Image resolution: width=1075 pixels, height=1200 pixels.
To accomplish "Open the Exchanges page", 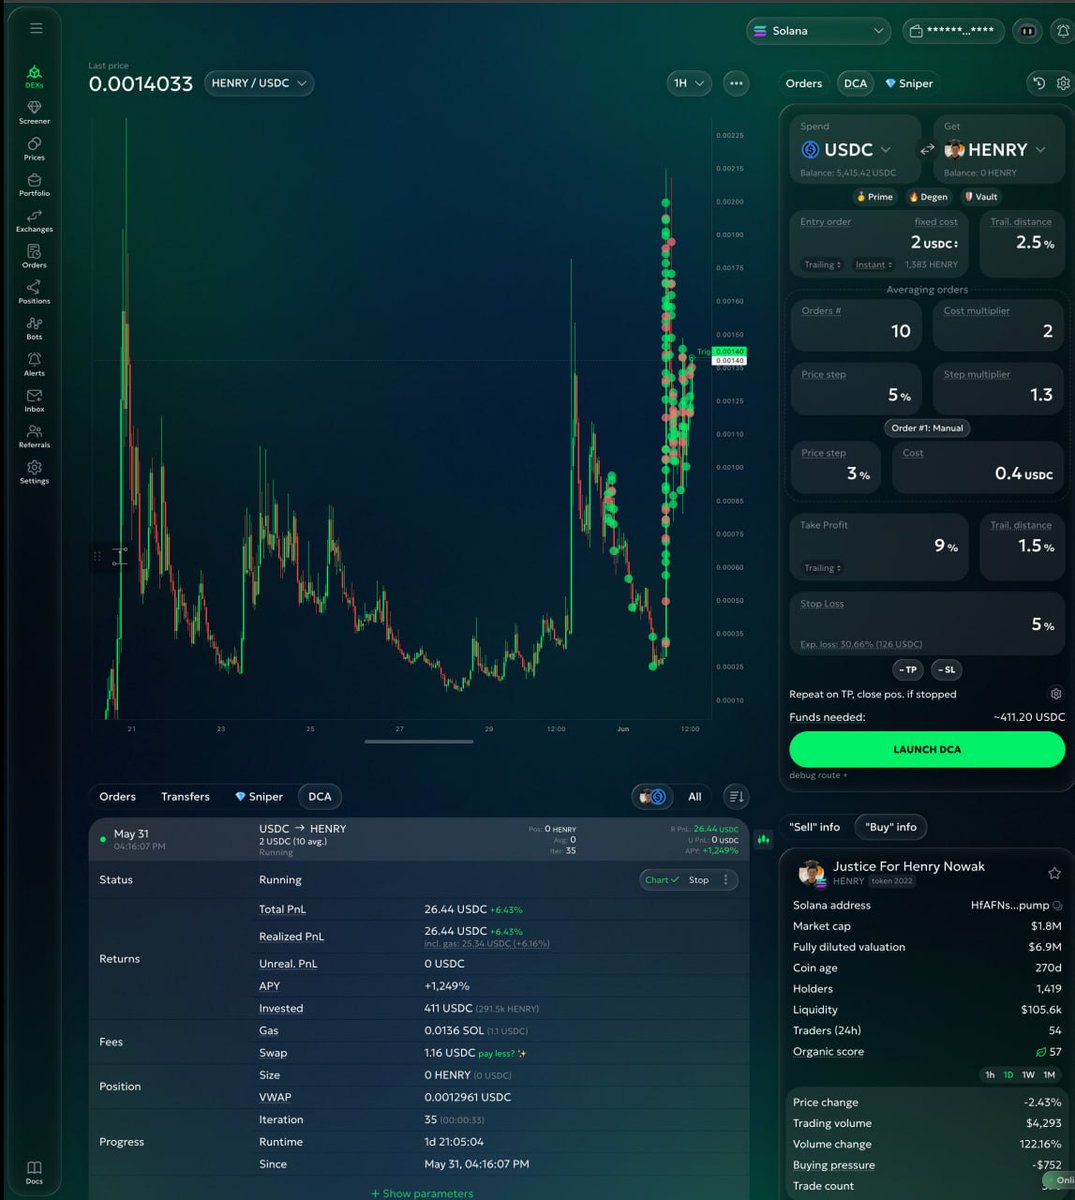I will 34,220.
